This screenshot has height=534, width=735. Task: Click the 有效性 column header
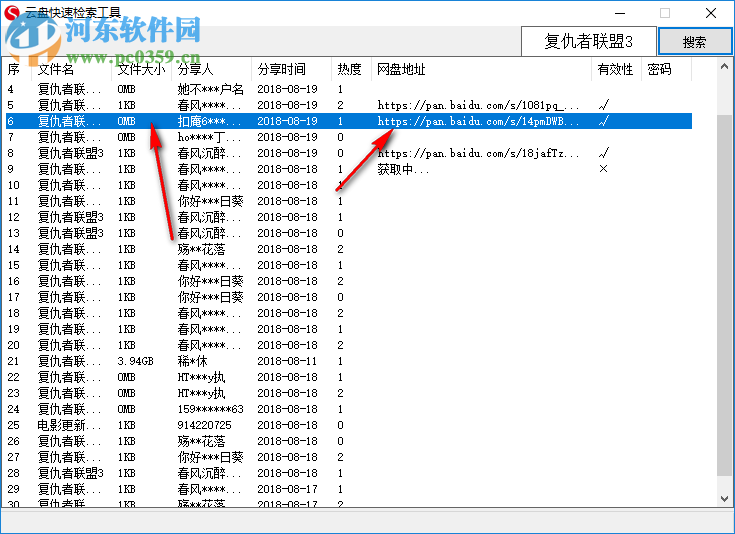616,69
